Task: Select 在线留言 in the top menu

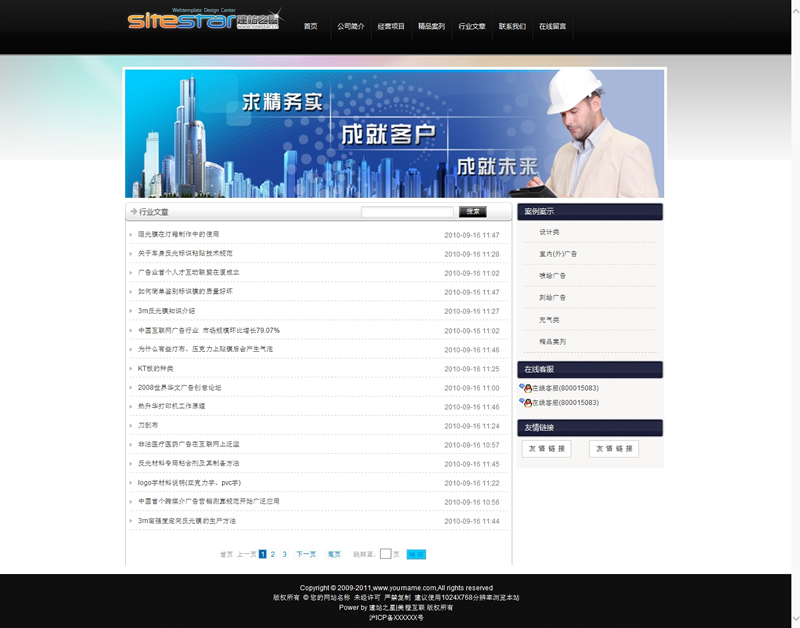Action: tap(552, 27)
